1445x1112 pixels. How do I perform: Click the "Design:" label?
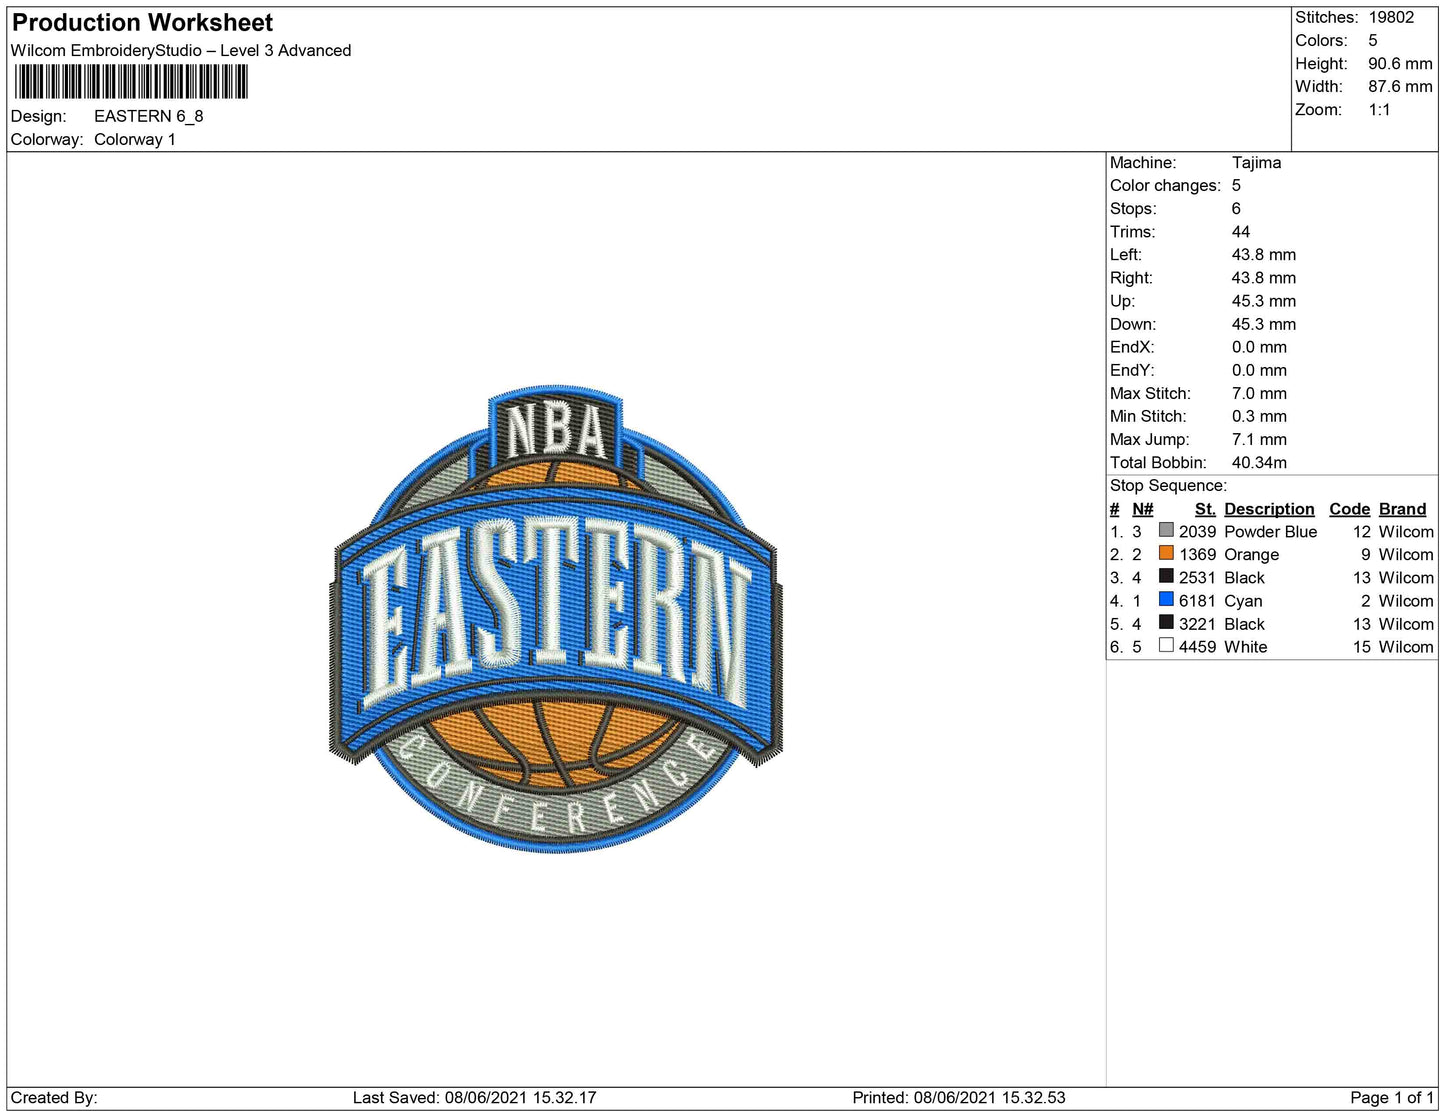click(x=38, y=116)
